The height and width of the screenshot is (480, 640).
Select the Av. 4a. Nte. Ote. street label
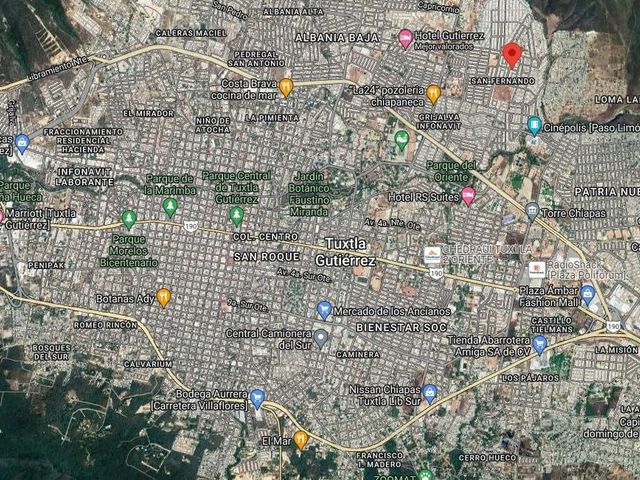click(391, 224)
